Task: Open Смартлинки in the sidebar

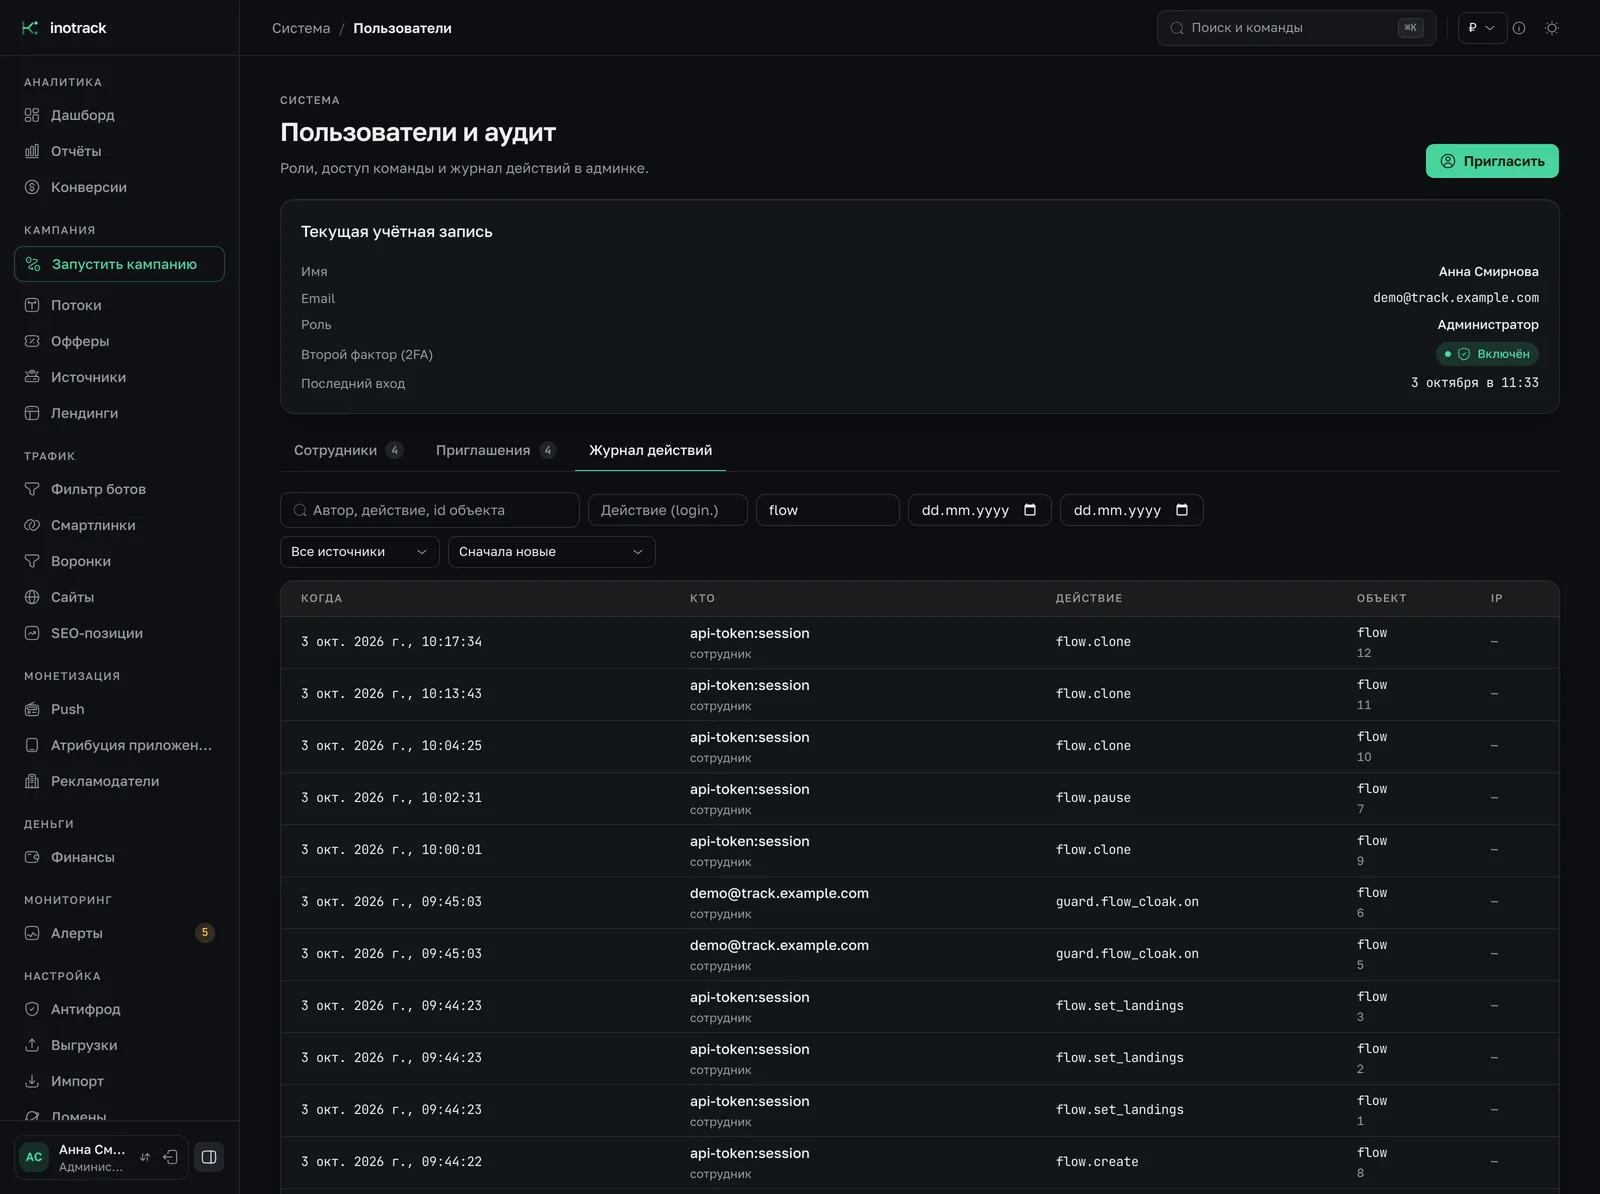Action: point(119,525)
